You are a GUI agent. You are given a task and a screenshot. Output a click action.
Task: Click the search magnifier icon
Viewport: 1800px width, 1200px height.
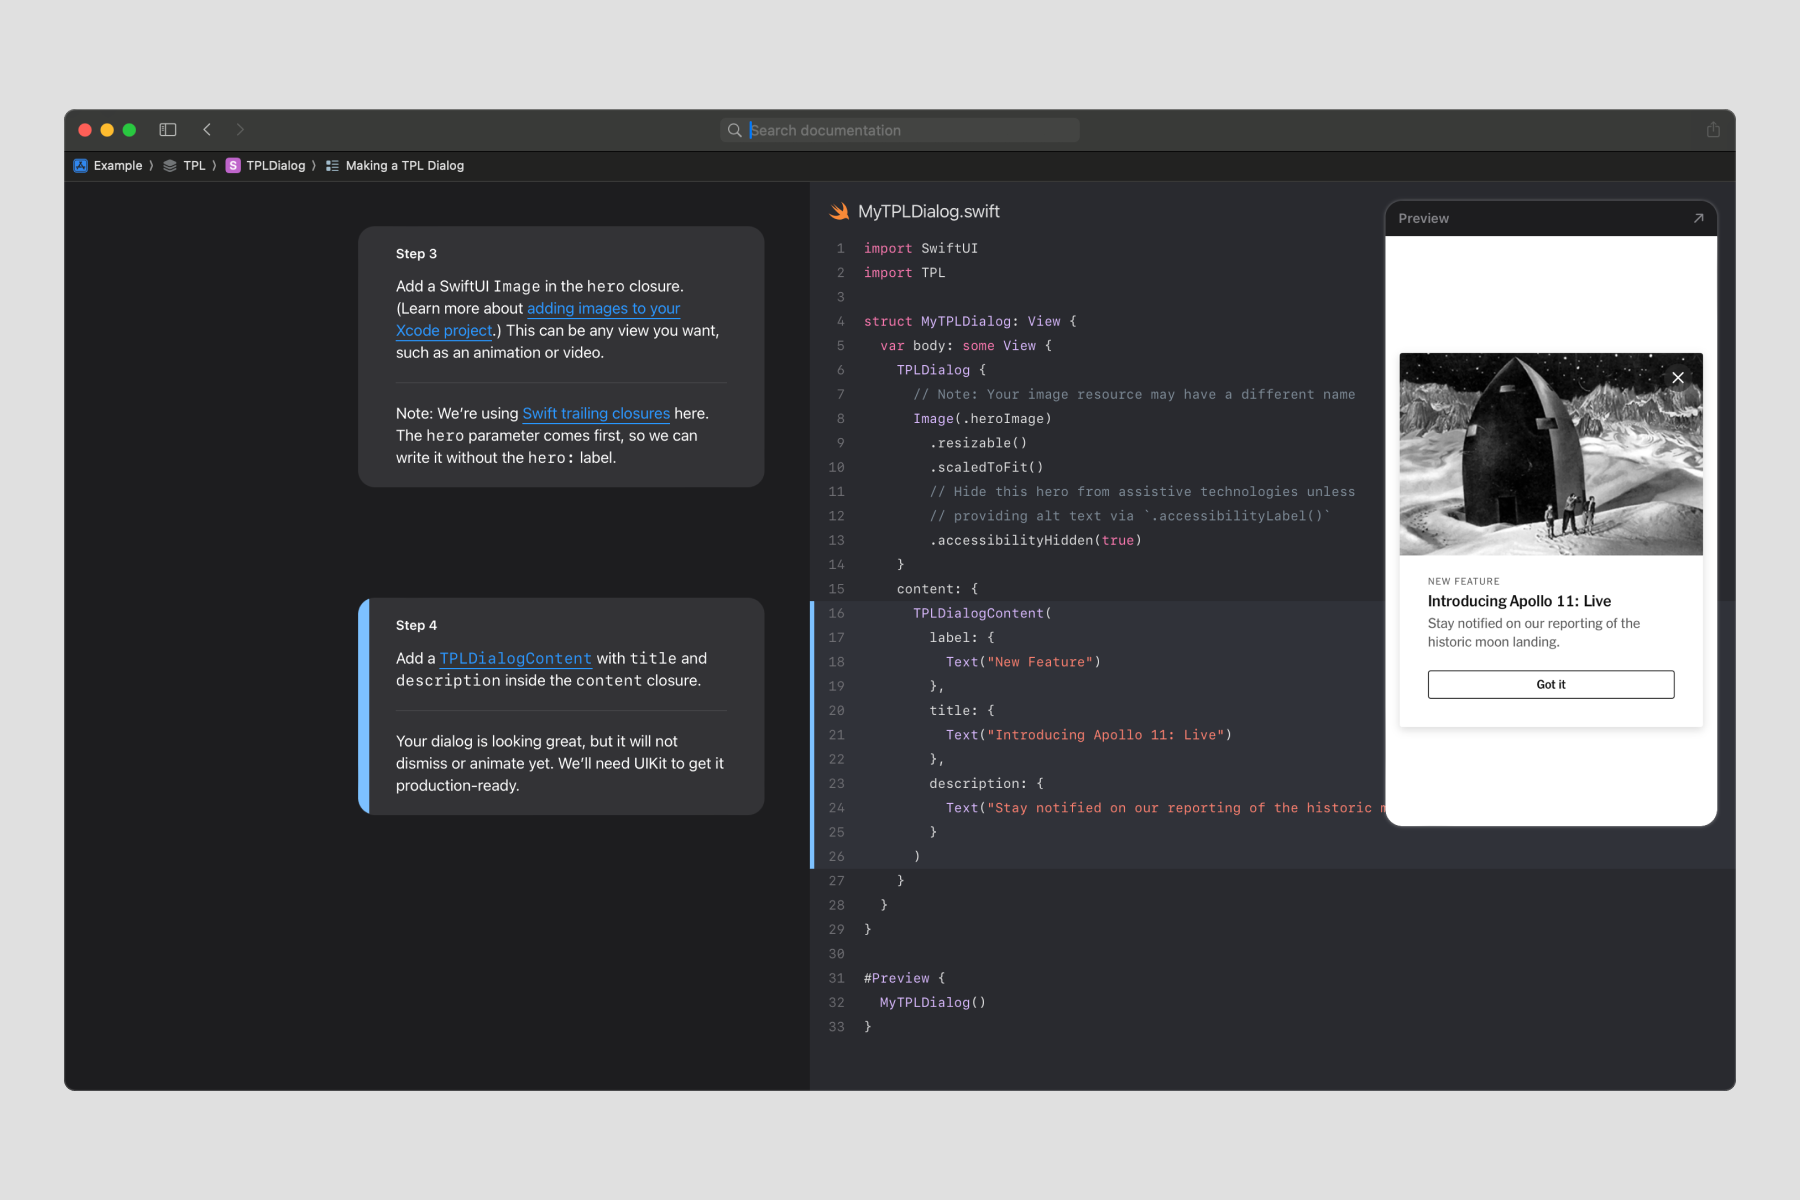pos(734,130)
